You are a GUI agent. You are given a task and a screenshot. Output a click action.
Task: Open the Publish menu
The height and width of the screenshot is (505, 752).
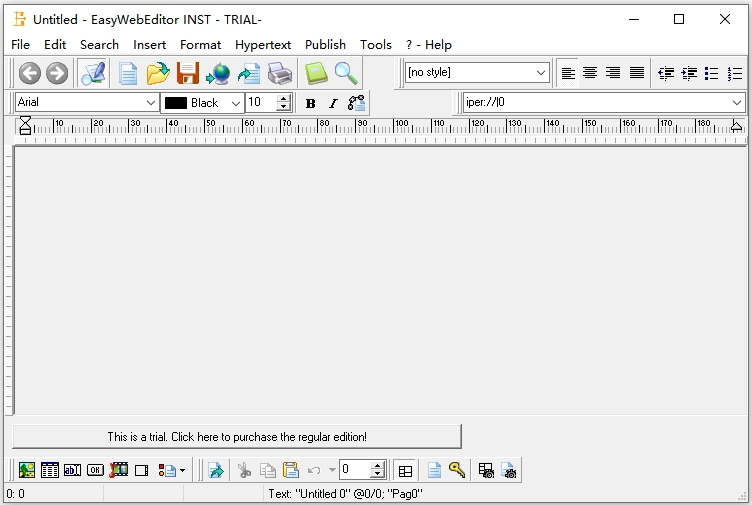coord(325,45)
